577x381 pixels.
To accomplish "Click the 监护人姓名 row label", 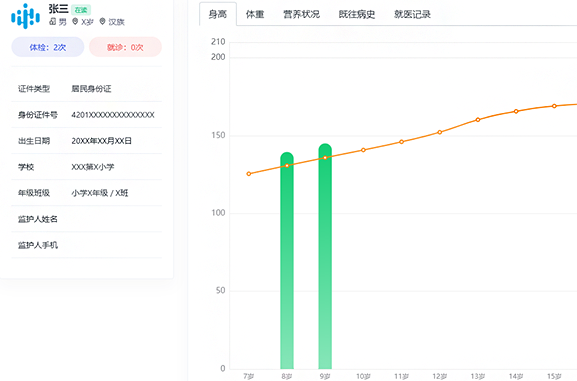I will (38, 219).
